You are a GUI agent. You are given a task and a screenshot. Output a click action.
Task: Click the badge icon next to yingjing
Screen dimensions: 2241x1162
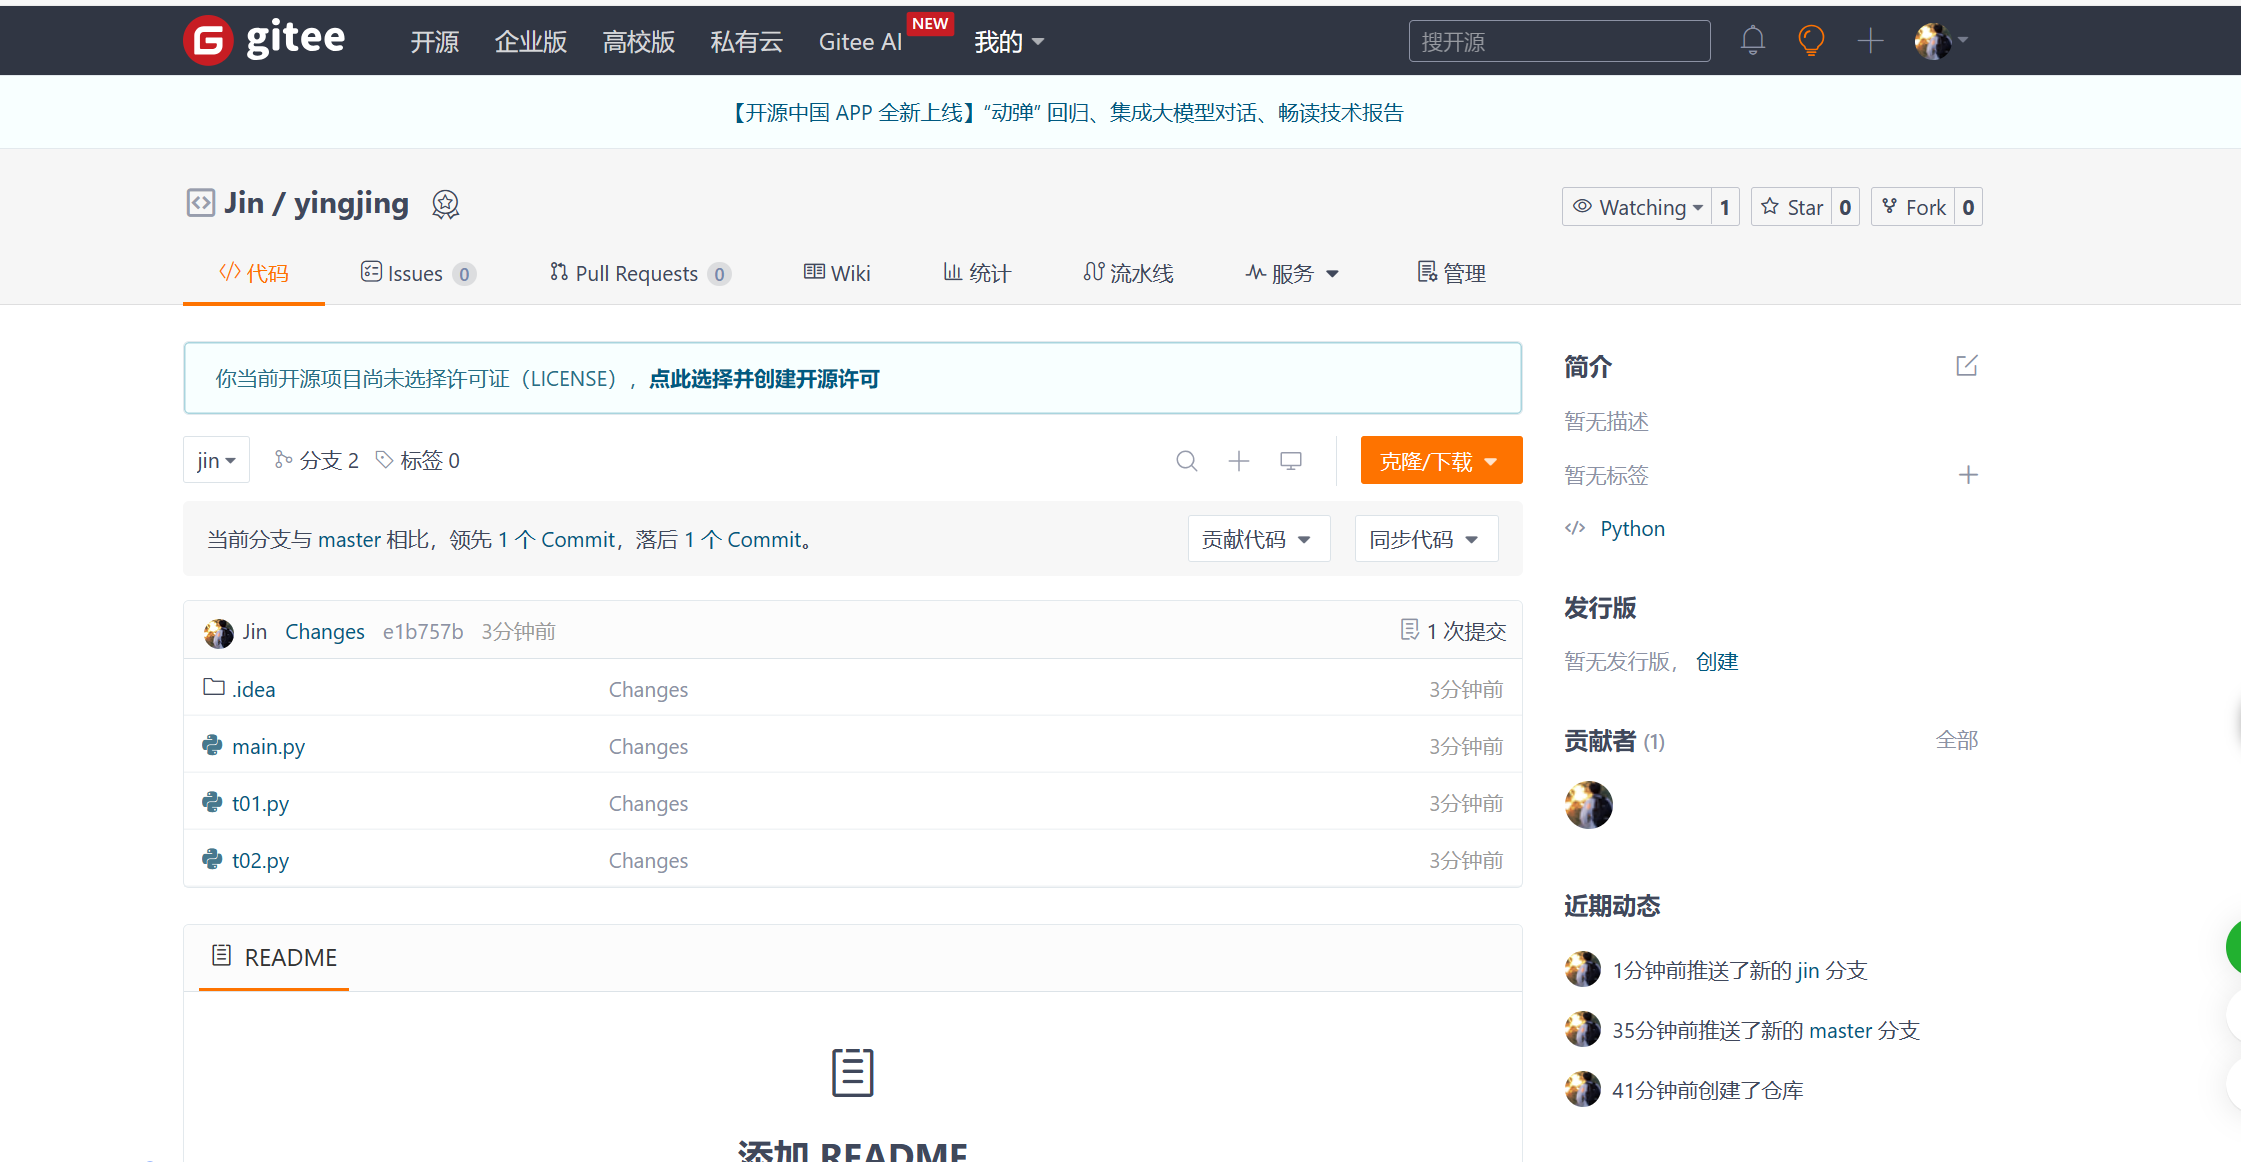445,204
